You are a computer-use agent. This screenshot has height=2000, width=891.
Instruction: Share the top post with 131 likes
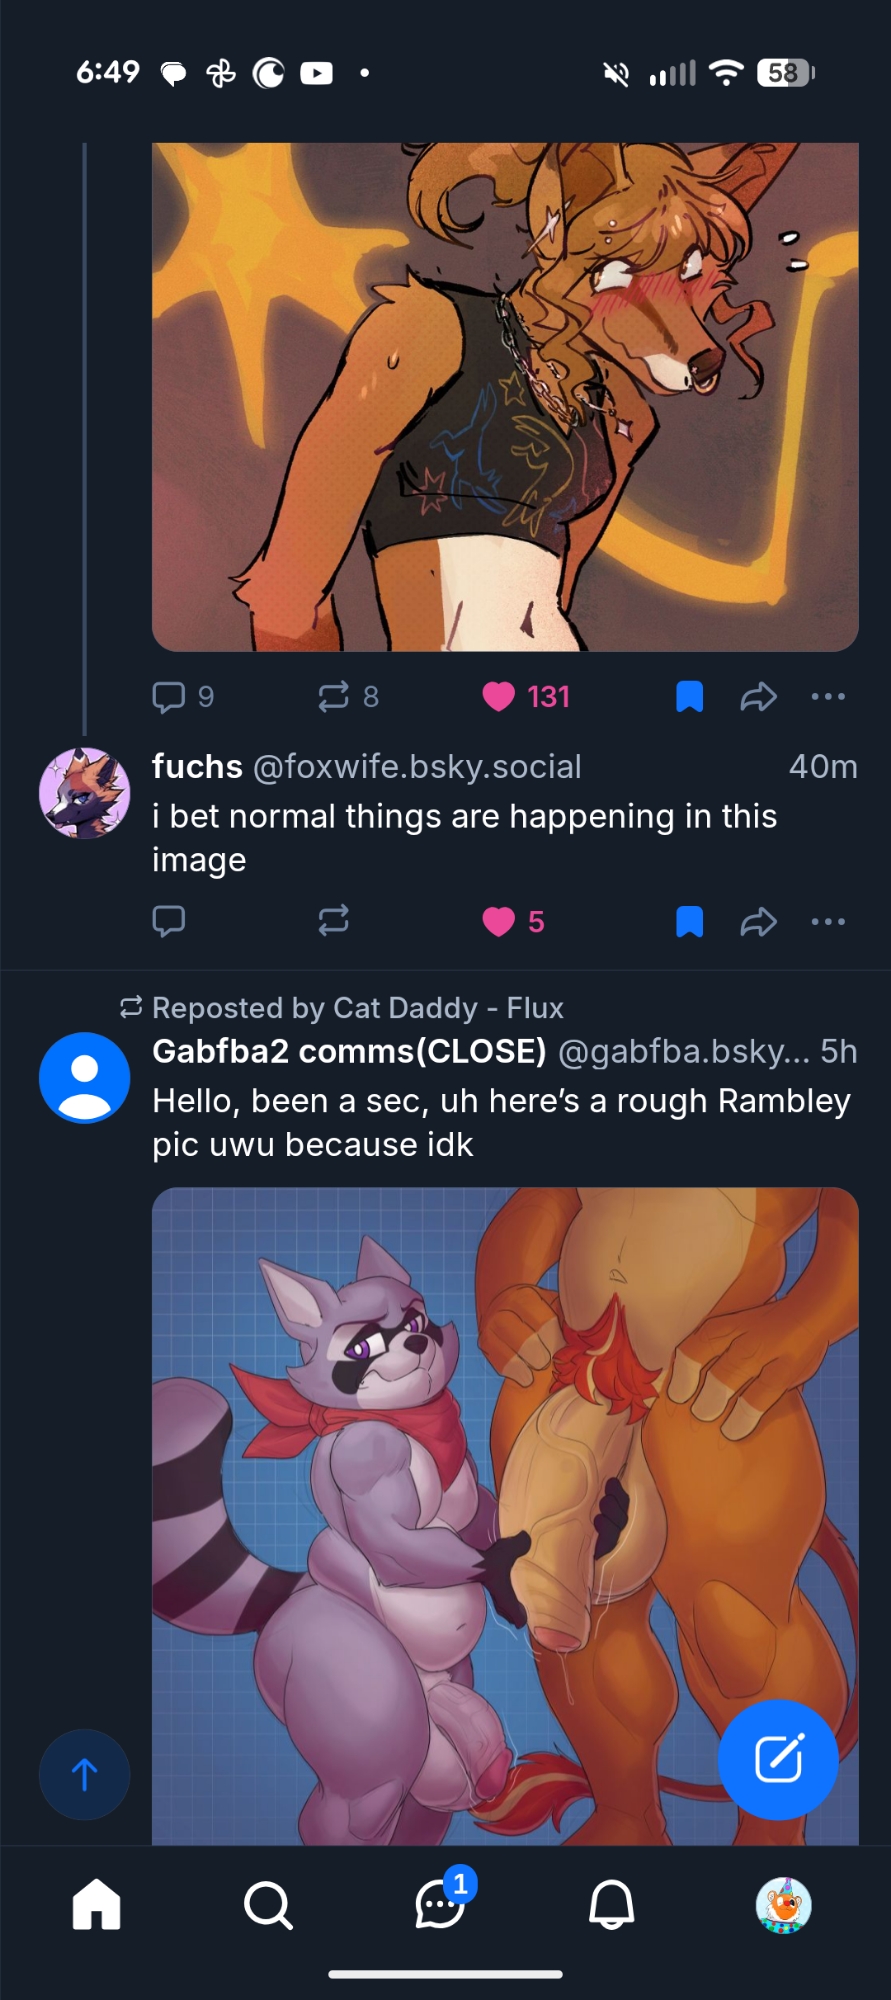pos(758,696)
